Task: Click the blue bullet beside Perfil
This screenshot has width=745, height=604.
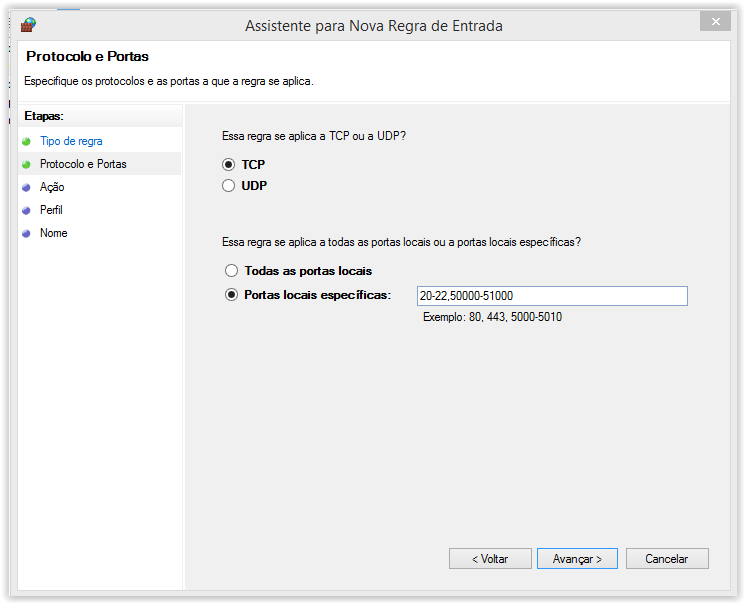Action: tap(26, 210)
